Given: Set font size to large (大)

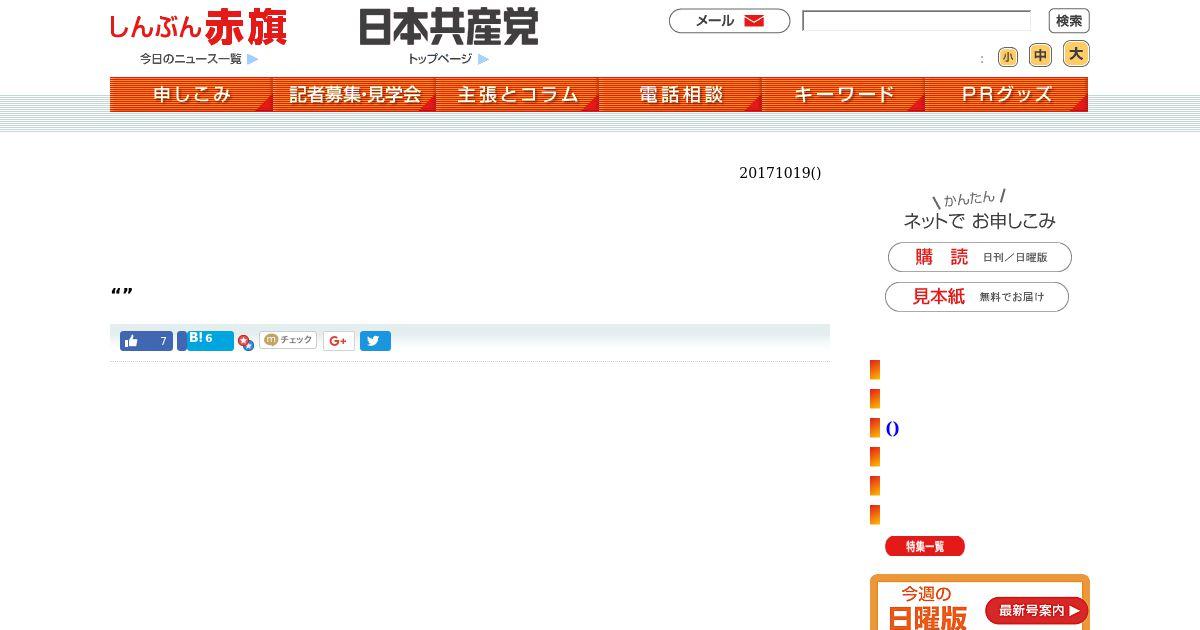Looking at the screenshot, I should 1076,54.
